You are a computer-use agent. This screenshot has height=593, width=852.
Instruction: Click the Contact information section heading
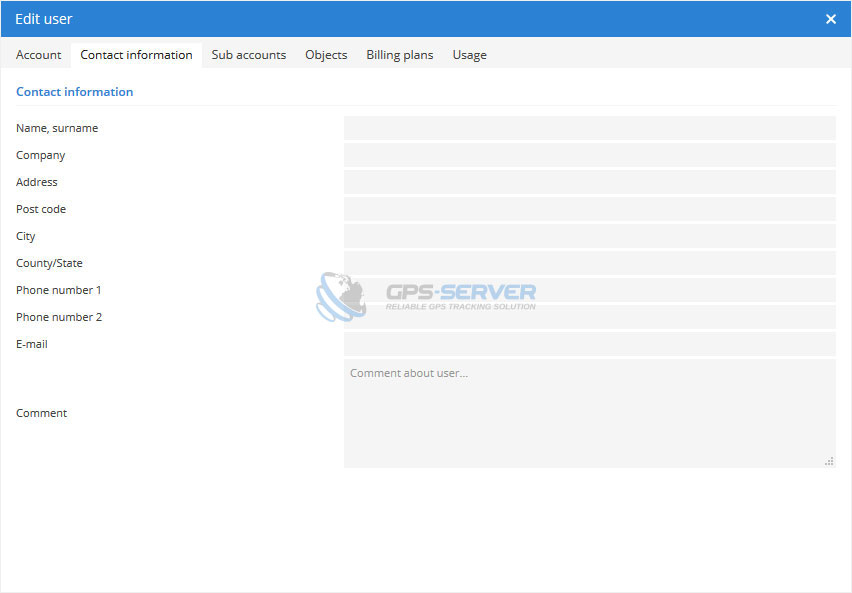coord(75,92)
